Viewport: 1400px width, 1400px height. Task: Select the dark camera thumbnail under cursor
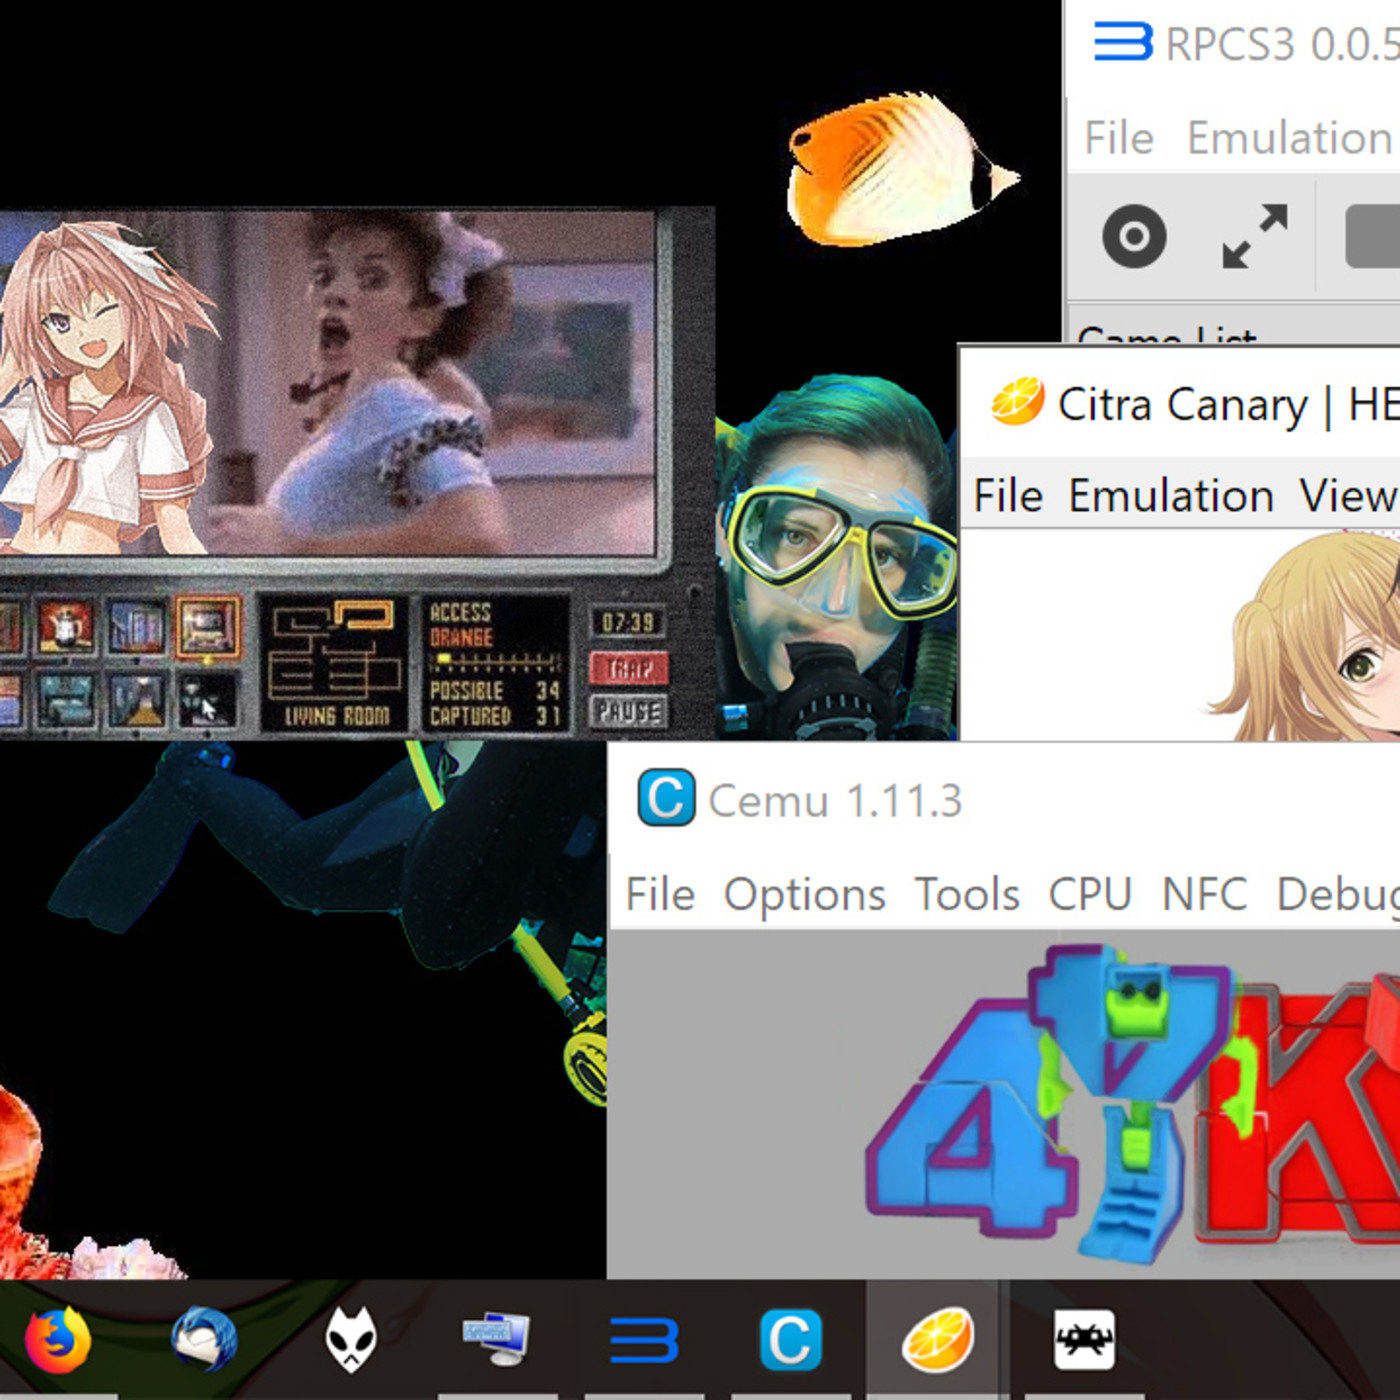tap(208, 698)
